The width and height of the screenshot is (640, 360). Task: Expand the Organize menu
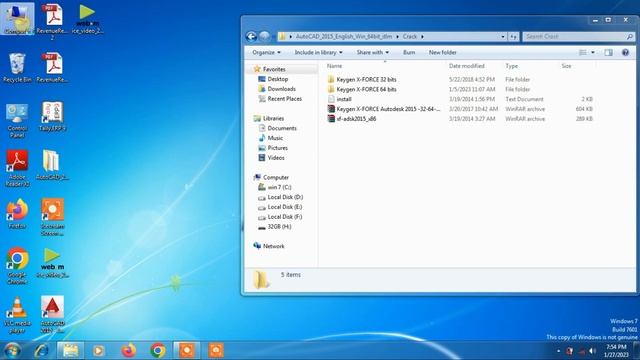[x=266, y=52]
